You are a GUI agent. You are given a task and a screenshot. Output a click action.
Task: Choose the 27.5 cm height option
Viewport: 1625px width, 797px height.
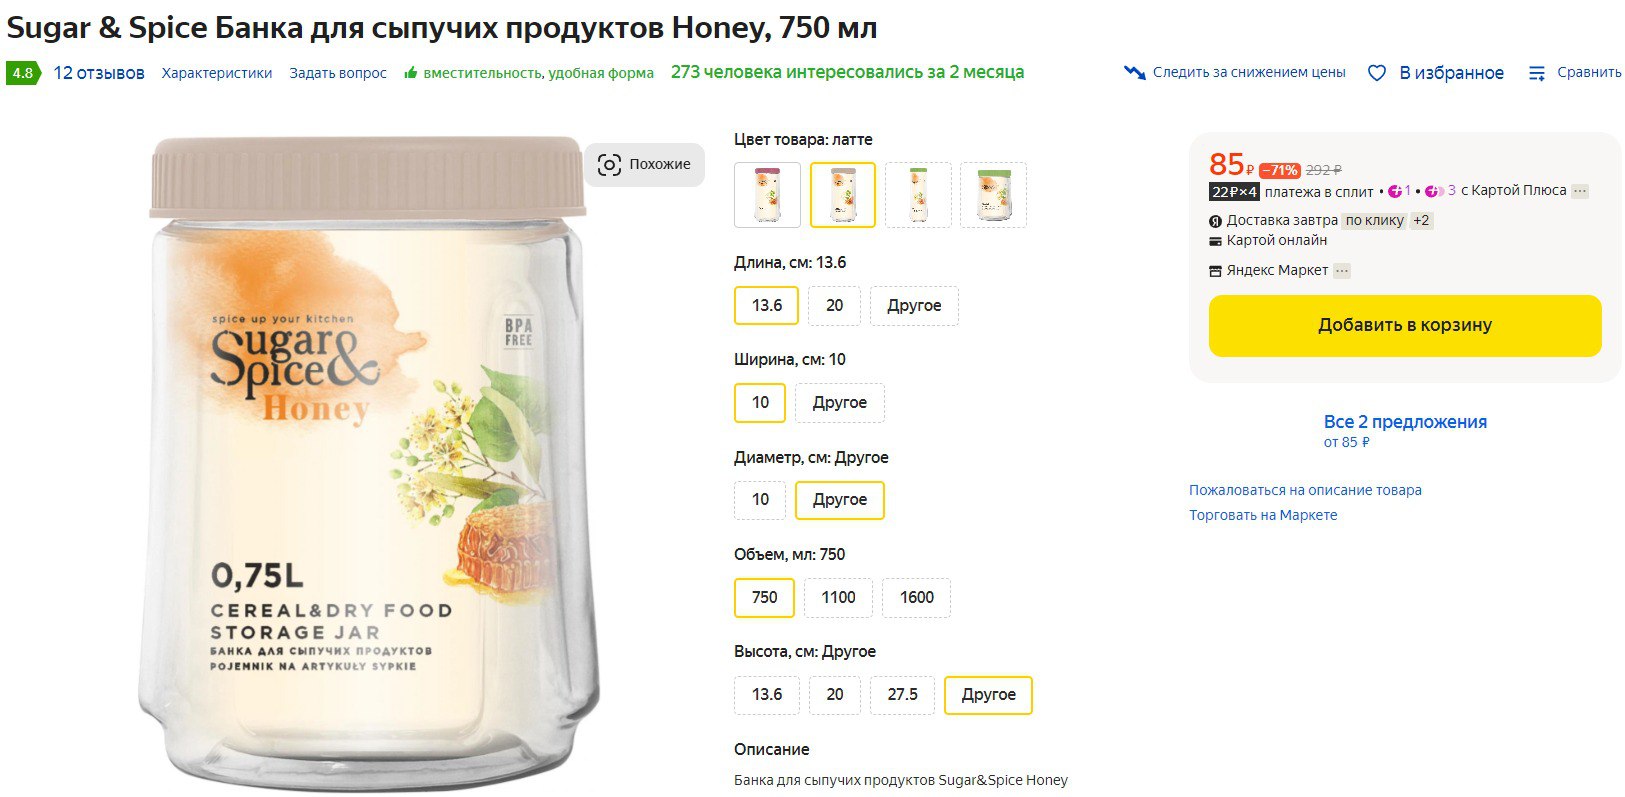coord(902,694)
